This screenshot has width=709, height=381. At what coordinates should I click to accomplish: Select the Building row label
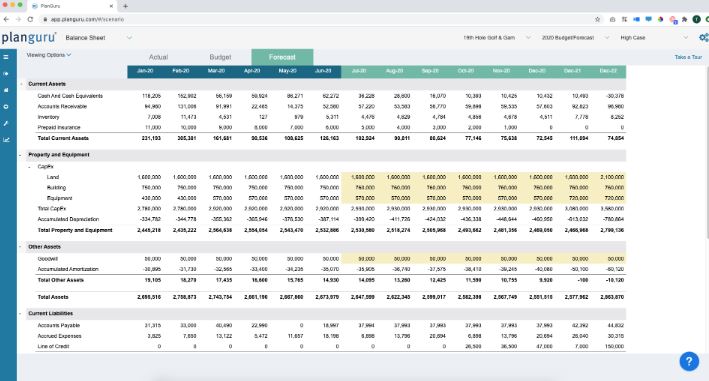click(x=56, y=188)
